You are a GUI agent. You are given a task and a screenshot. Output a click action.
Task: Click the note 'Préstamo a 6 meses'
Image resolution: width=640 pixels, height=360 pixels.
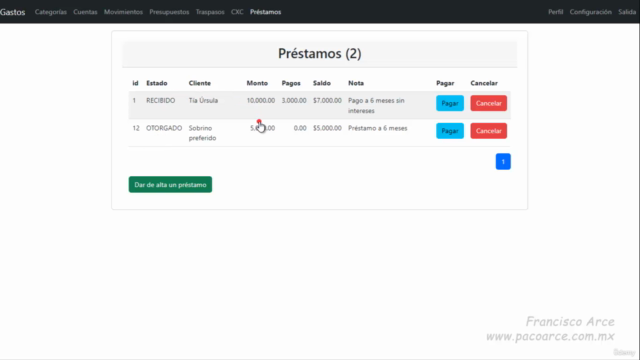378,128
